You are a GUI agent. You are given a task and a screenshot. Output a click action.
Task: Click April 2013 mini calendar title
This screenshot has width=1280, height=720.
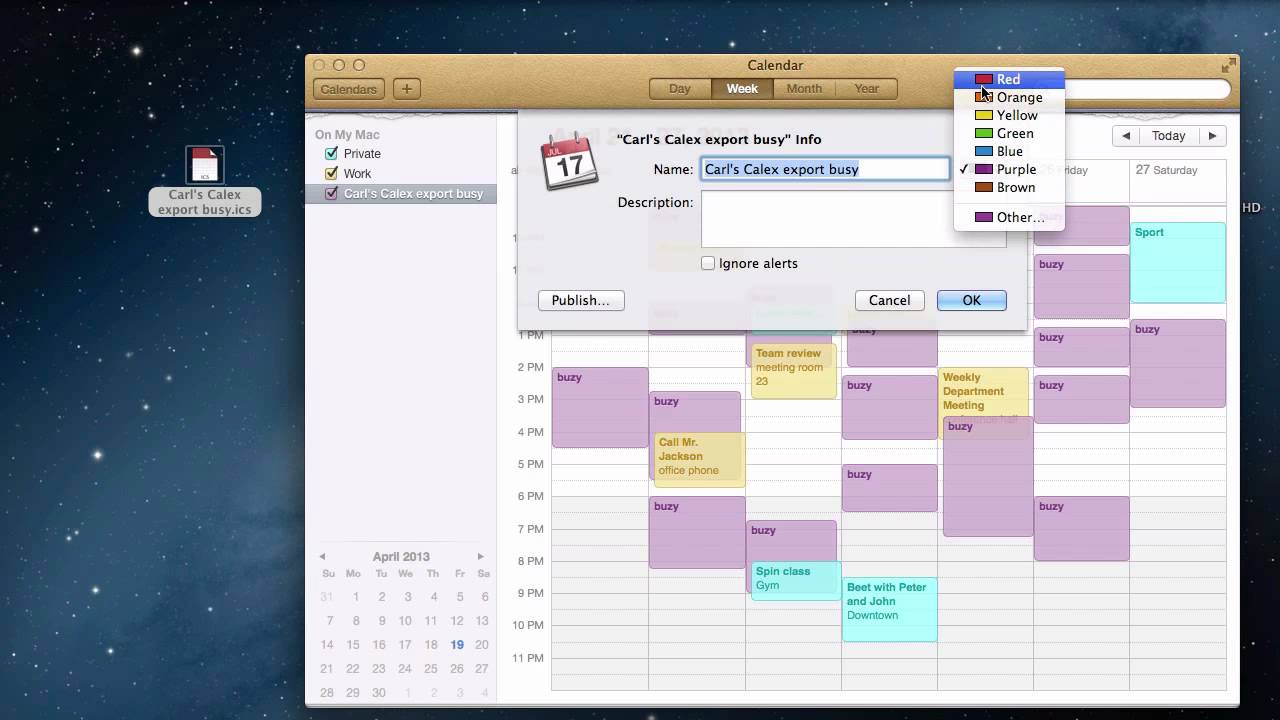tap(401, 557)
